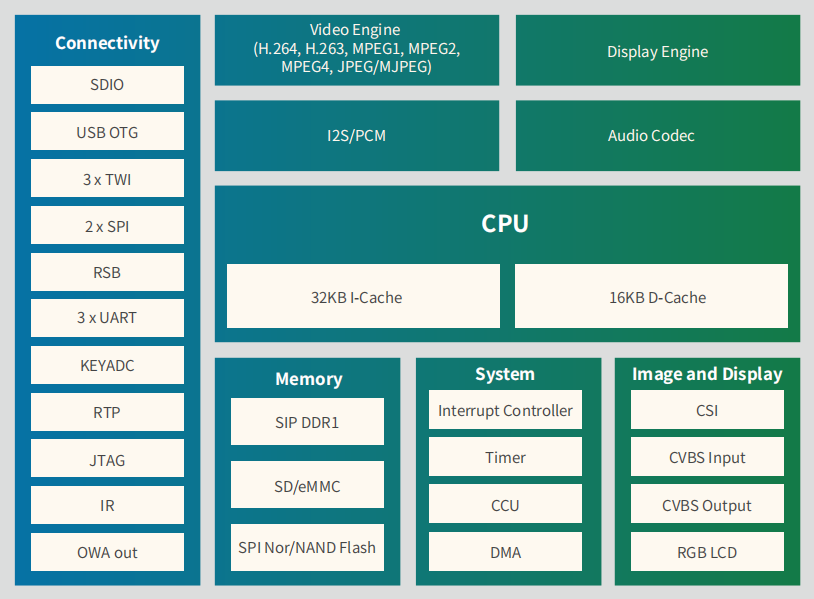Click the CPU heading
814x599 pixels.
click(505, 224)
